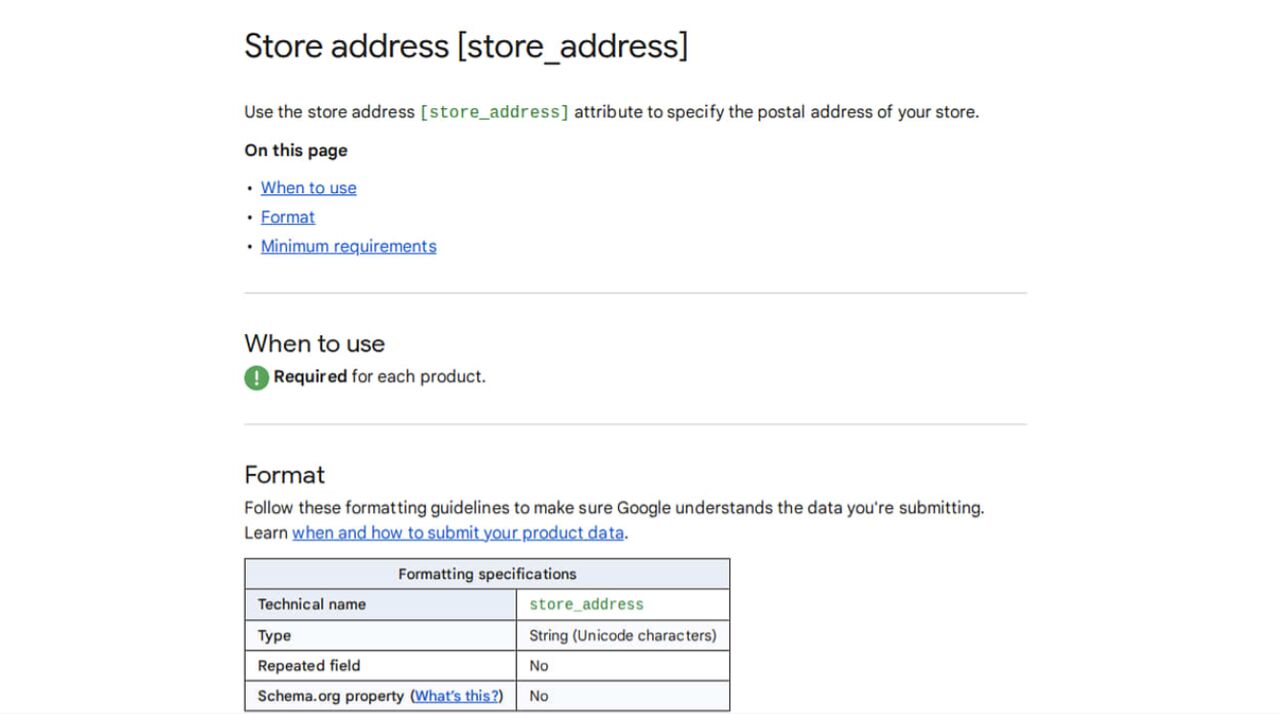Open the What's this? link
This screenshot has height=714, width=1280.
click(x=457, y=696)
